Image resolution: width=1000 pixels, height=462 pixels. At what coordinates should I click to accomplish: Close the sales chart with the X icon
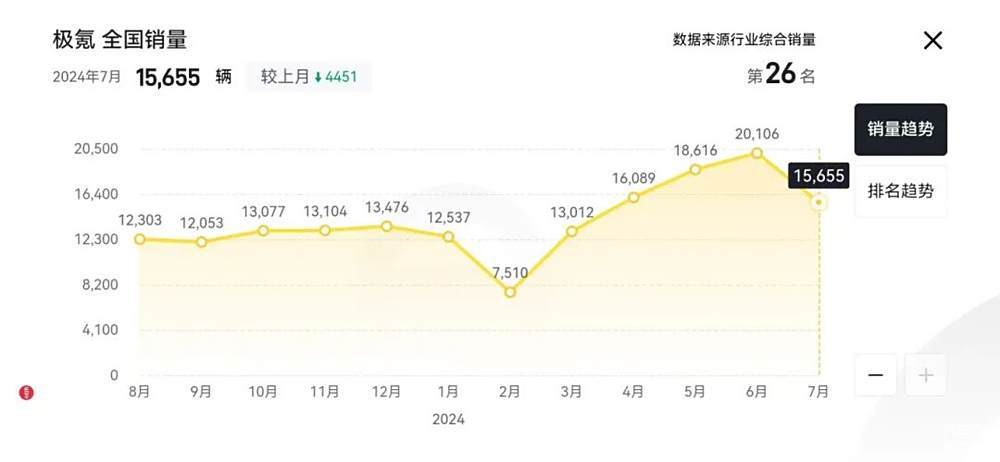pos(932,41)
